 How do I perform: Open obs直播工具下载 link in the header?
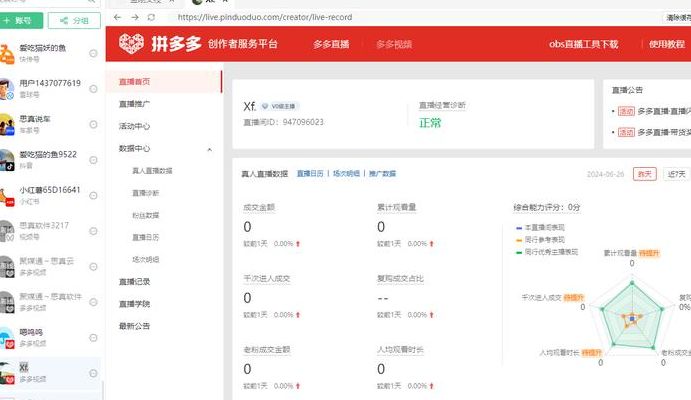583,44
